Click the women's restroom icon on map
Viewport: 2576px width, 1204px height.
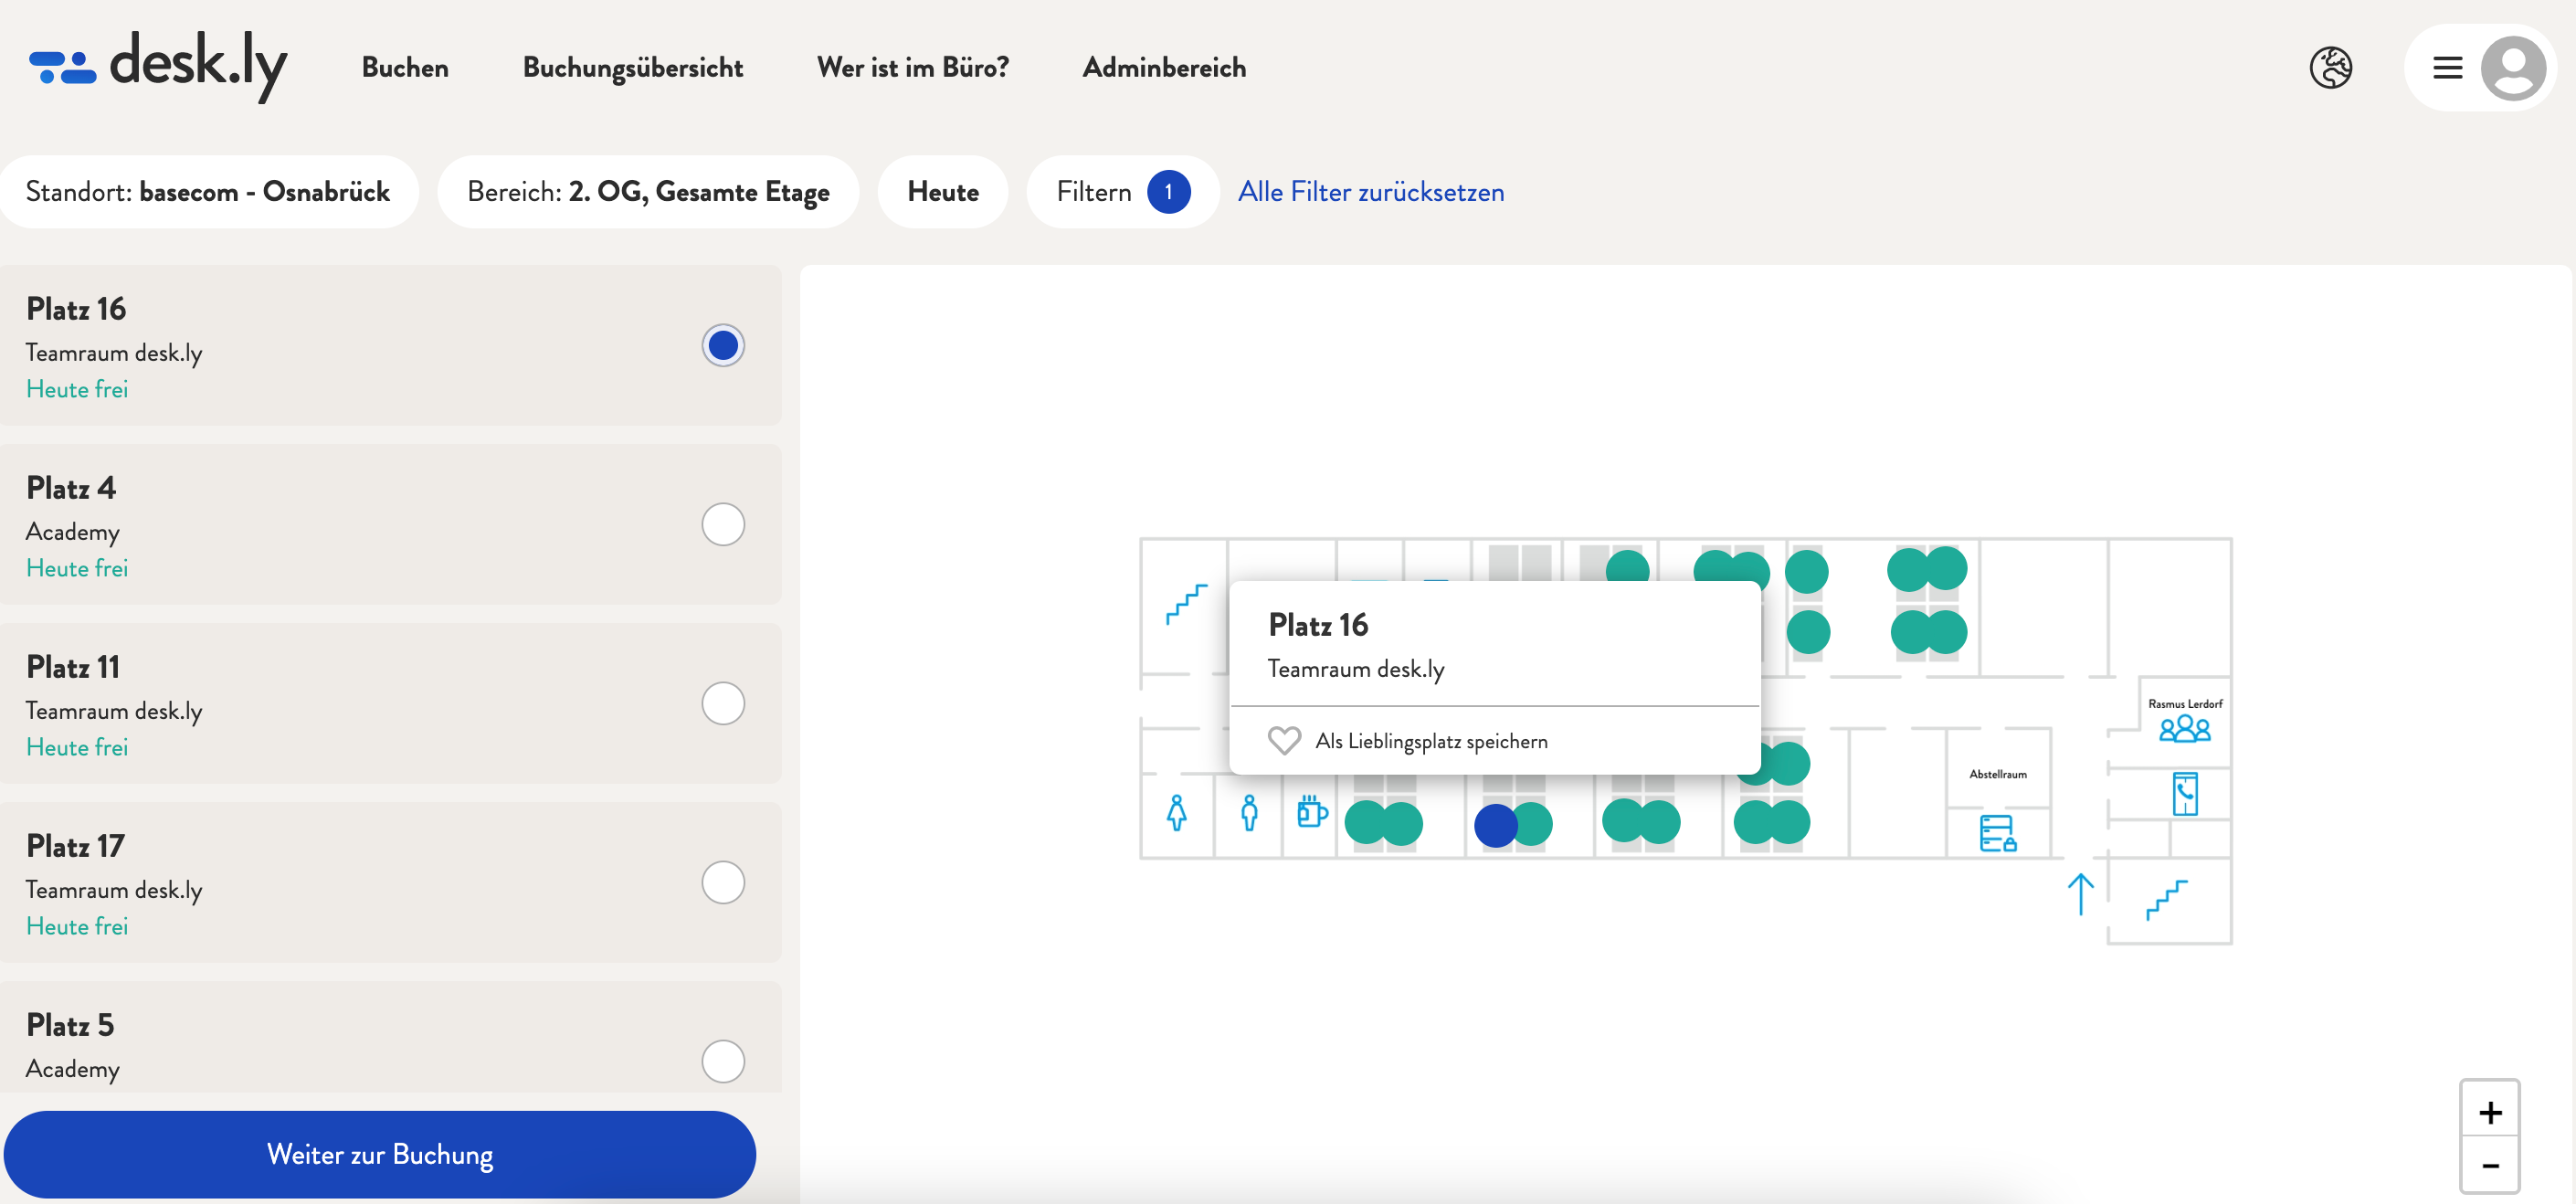(1177, 812)
